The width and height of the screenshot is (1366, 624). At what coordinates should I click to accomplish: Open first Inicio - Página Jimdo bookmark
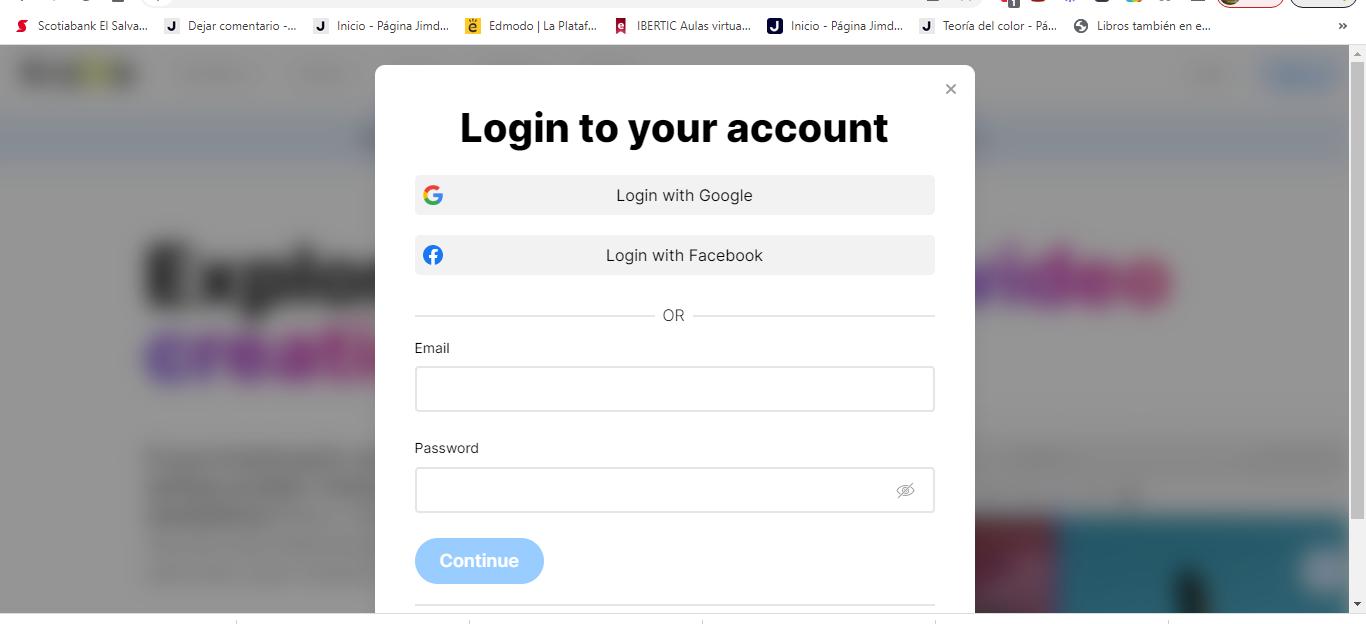[382, 26]
